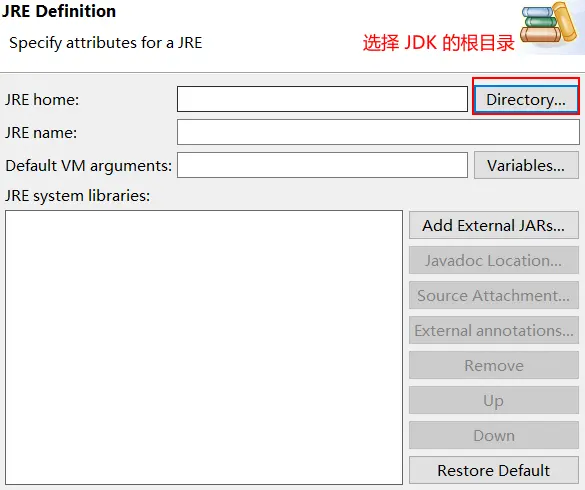Click the 'JRE home:' label

[x=42, y=100]
